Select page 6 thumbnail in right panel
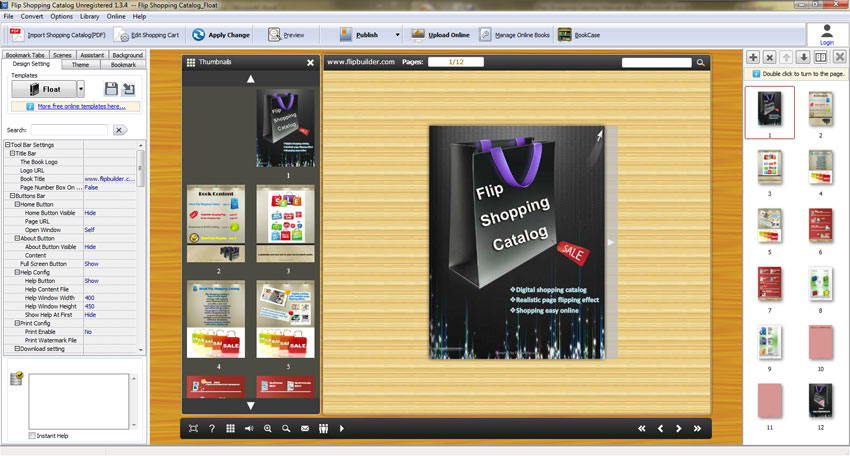Image resolution: width=850 pixels, height=456 pixels. [x=821, y=225]
